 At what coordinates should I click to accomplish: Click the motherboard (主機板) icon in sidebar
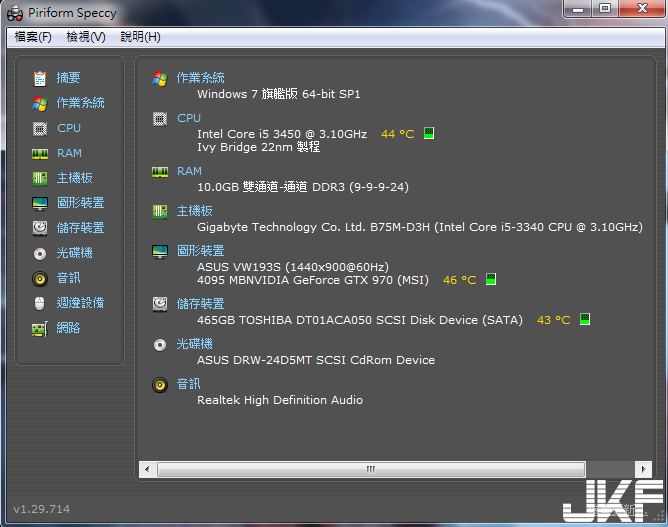pos(40,178)
